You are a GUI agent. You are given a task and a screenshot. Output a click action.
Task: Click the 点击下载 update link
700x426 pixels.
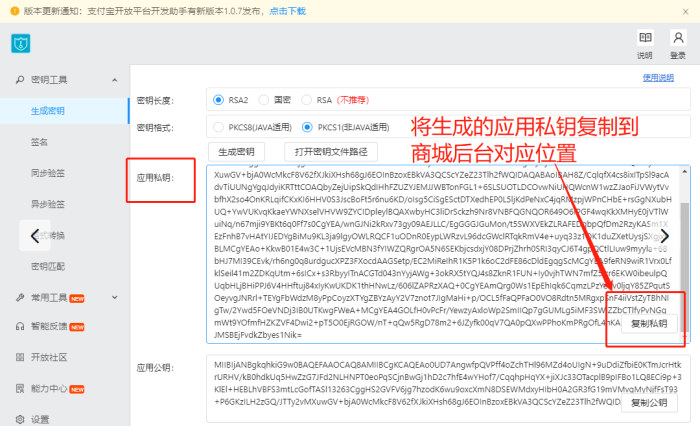(x=288, y=11)
